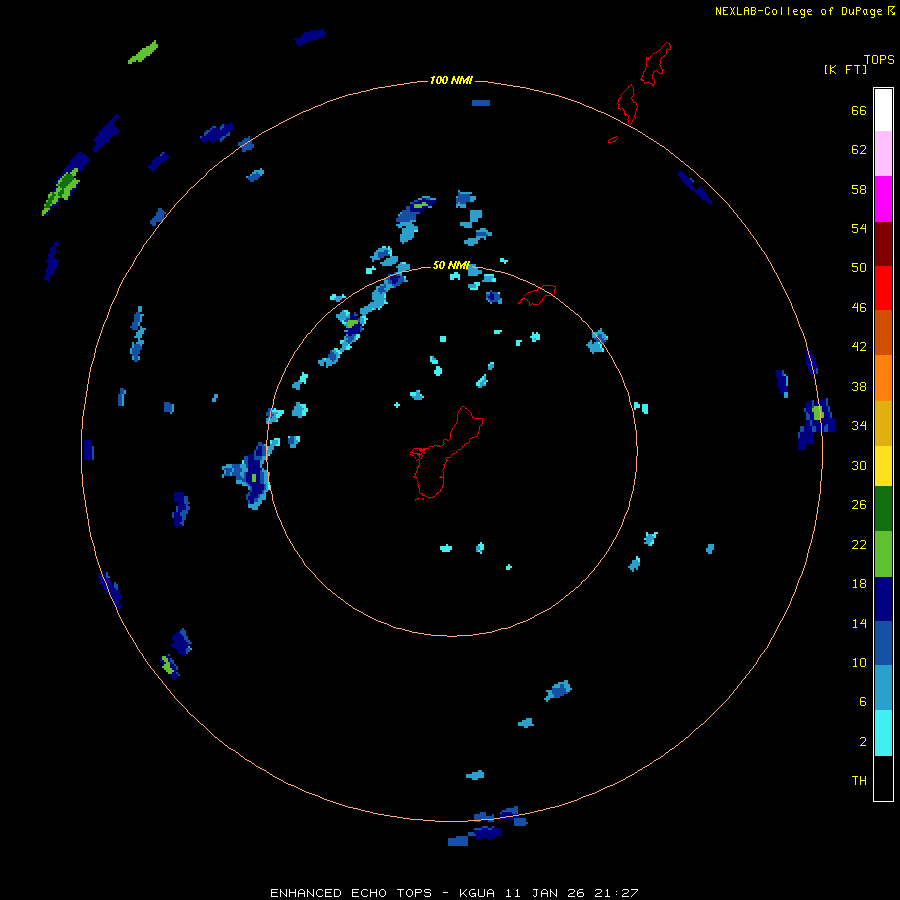Click the Guam island outline at radar center
The width and height of the screenshot is (900, 900).
point(446,453)
